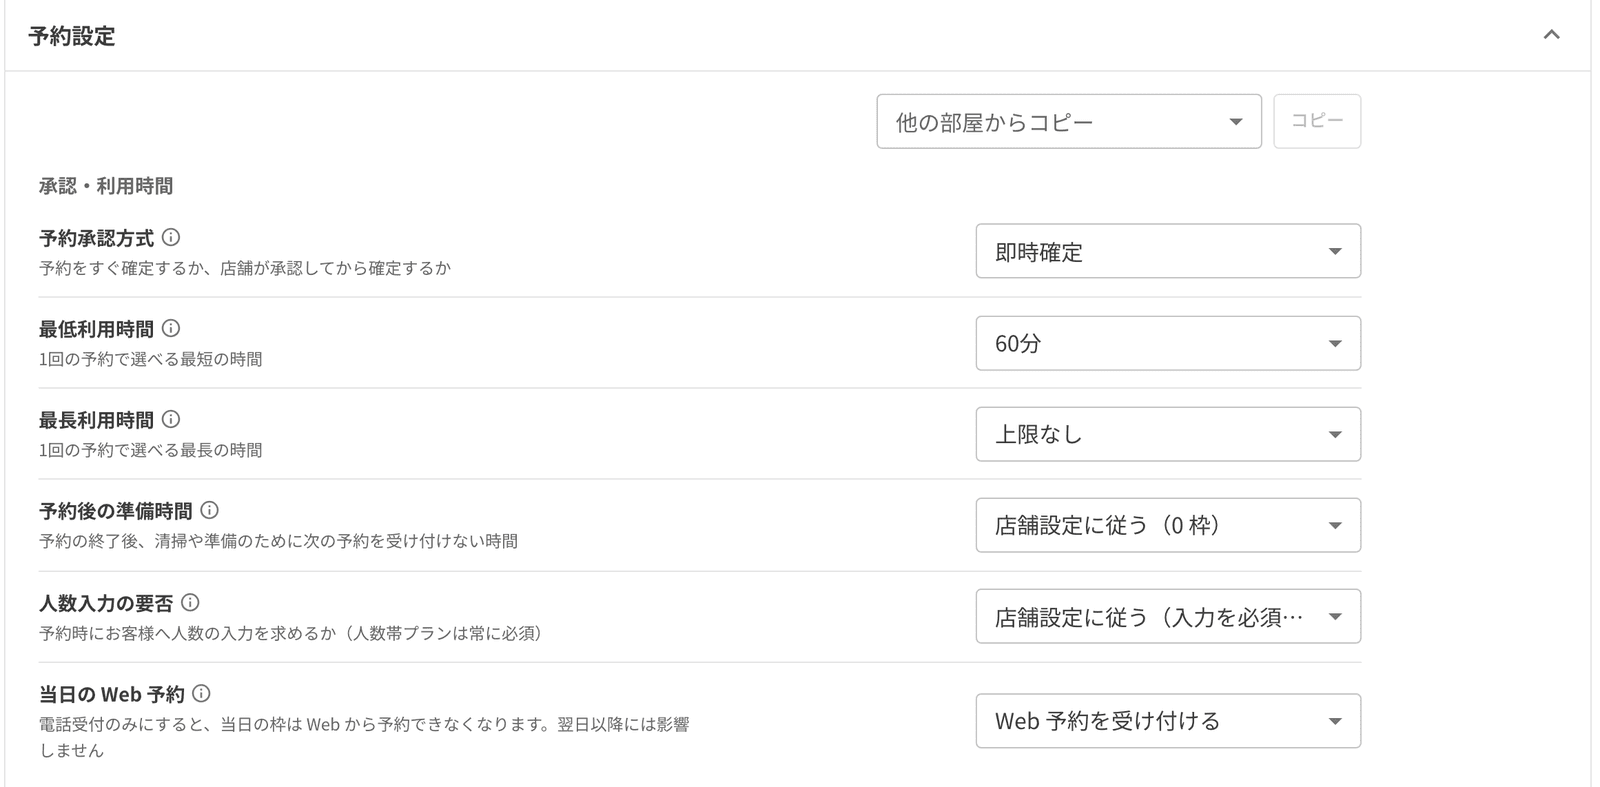Click description 1回の予約で選べる最短の時間
Viewport: 1600px width, 787px height.
[151, 359]
